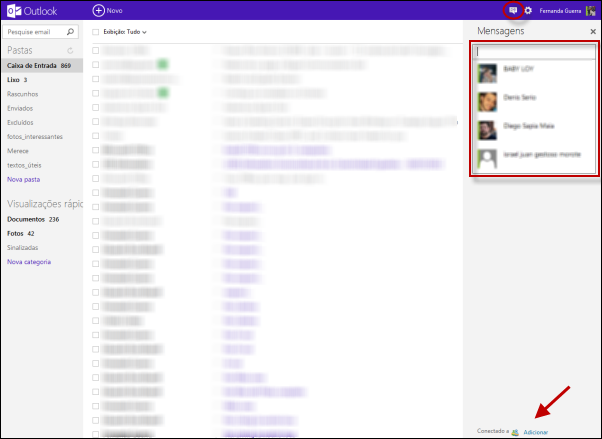Screen dimensions: 602x439
Task: Select the Rascunhos folder
Action: 24,93
